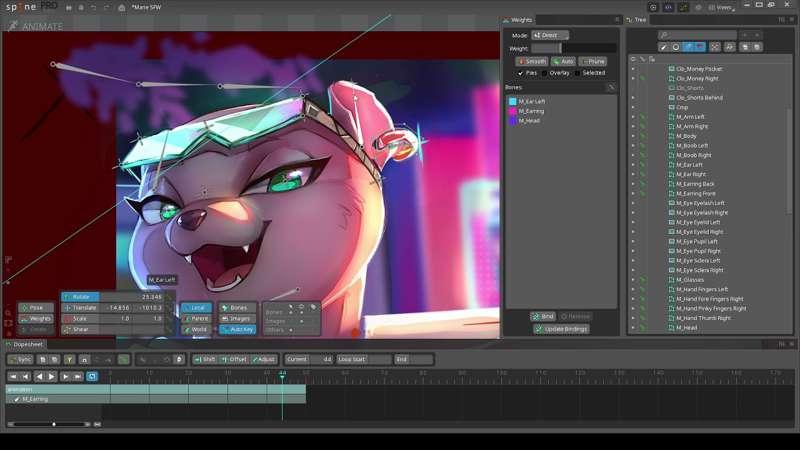Click the dopesheet filter funnel icon
800x450 pixels.
pyautogui.click(x=69, y=360)
